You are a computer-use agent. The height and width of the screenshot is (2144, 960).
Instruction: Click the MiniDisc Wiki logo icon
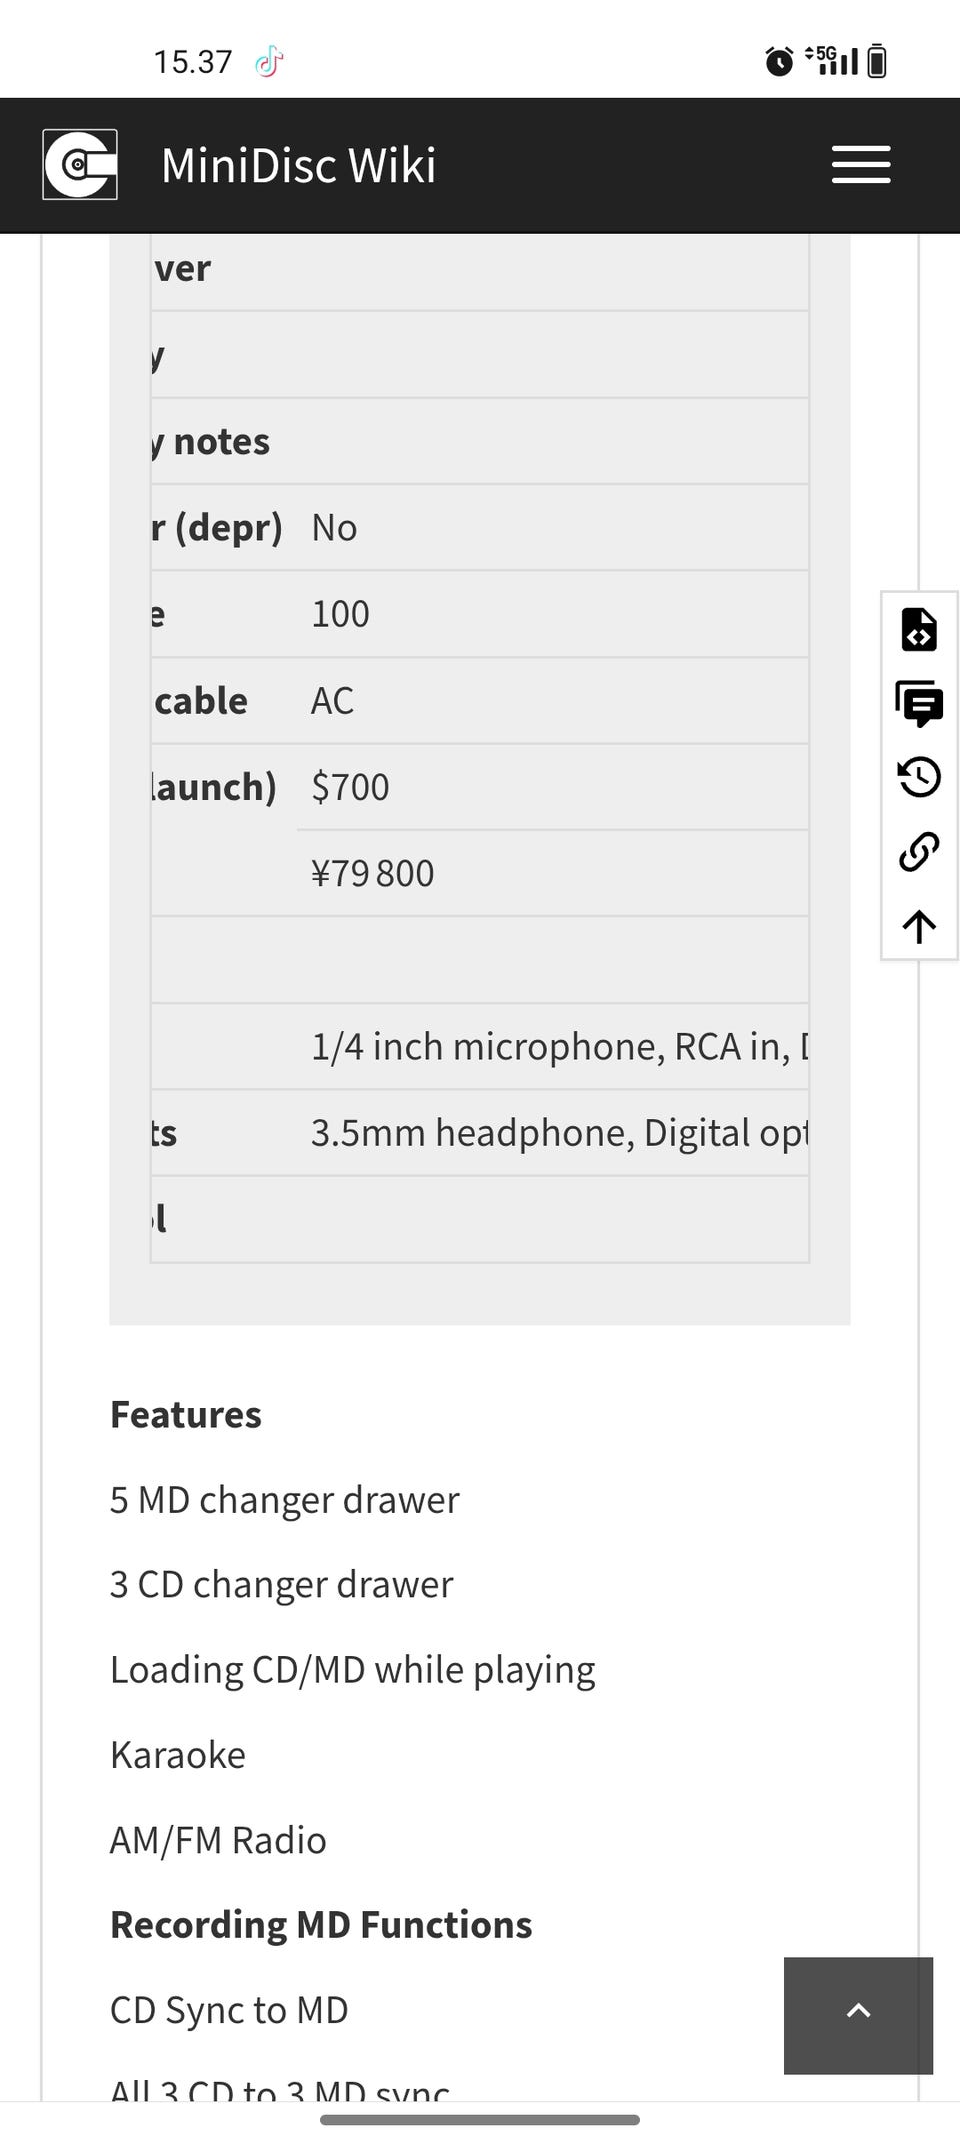80,164
